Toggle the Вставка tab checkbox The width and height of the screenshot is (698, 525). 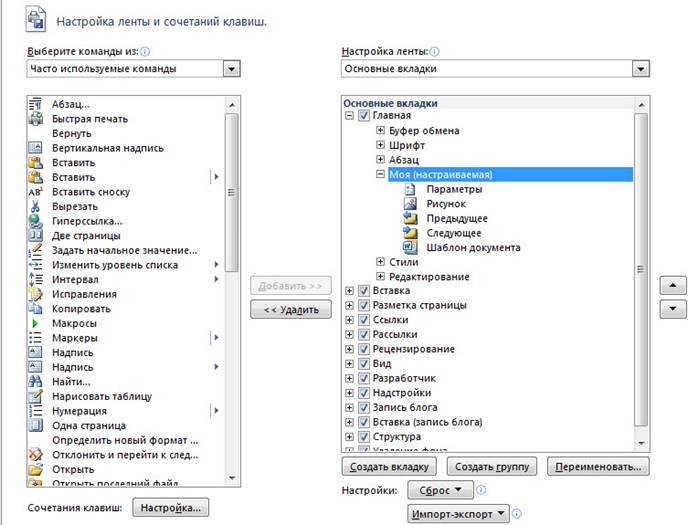point(364,291)
